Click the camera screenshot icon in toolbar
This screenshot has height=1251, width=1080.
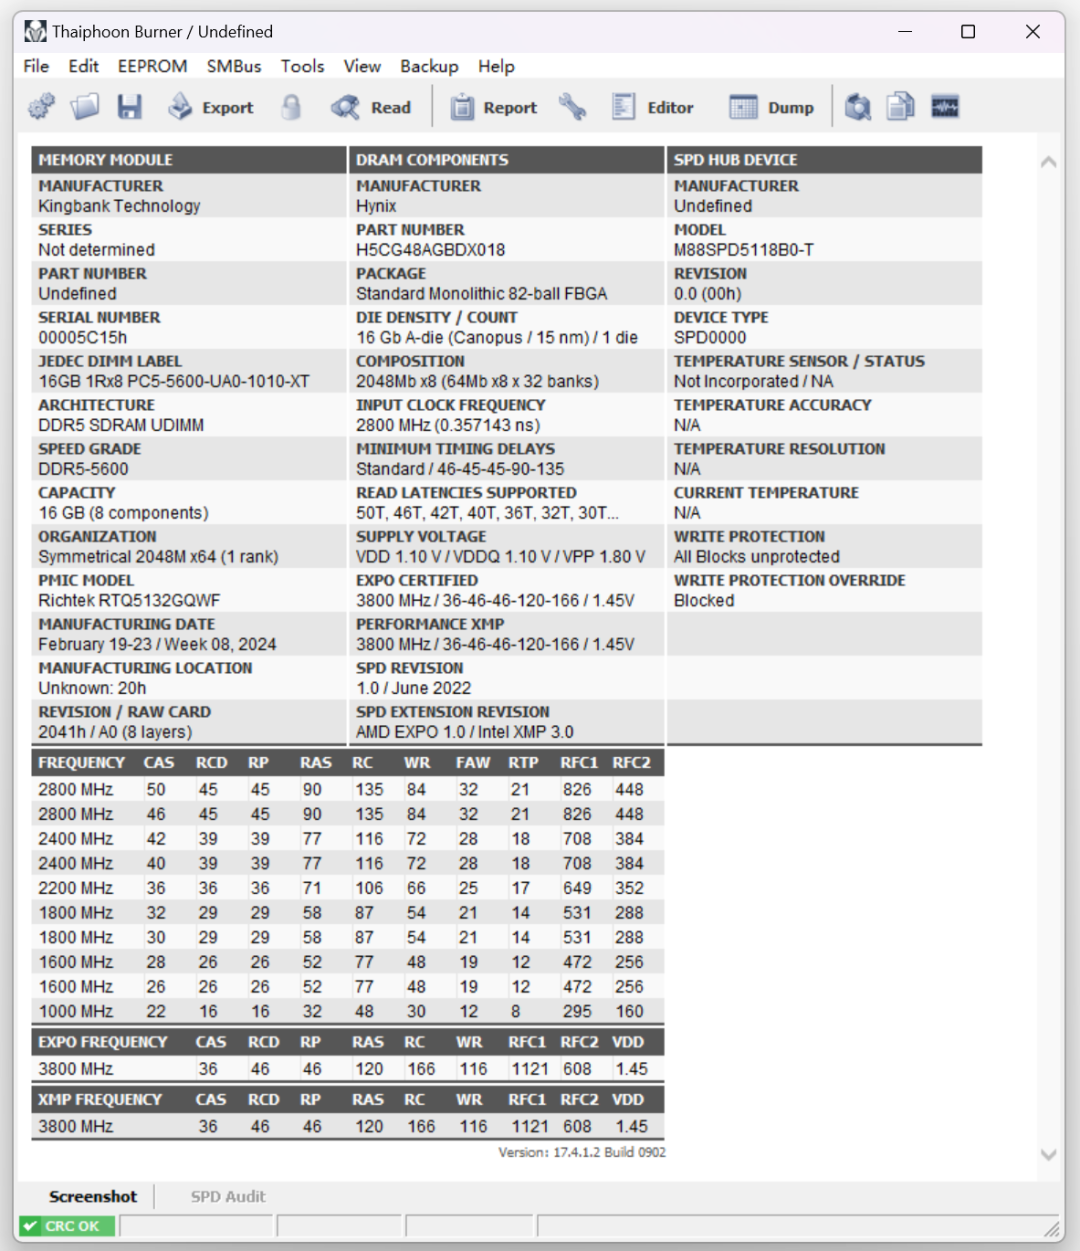pos(858,107)
